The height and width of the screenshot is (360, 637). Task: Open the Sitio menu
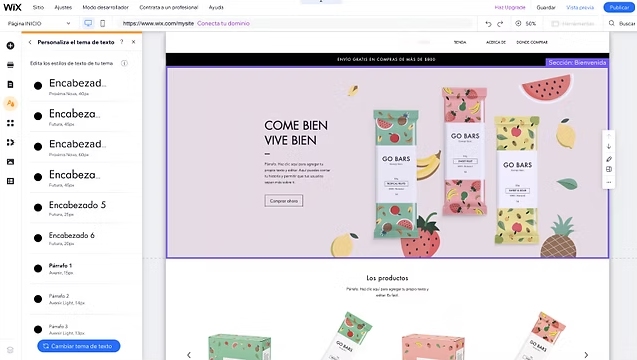click(x=38, y=7)
